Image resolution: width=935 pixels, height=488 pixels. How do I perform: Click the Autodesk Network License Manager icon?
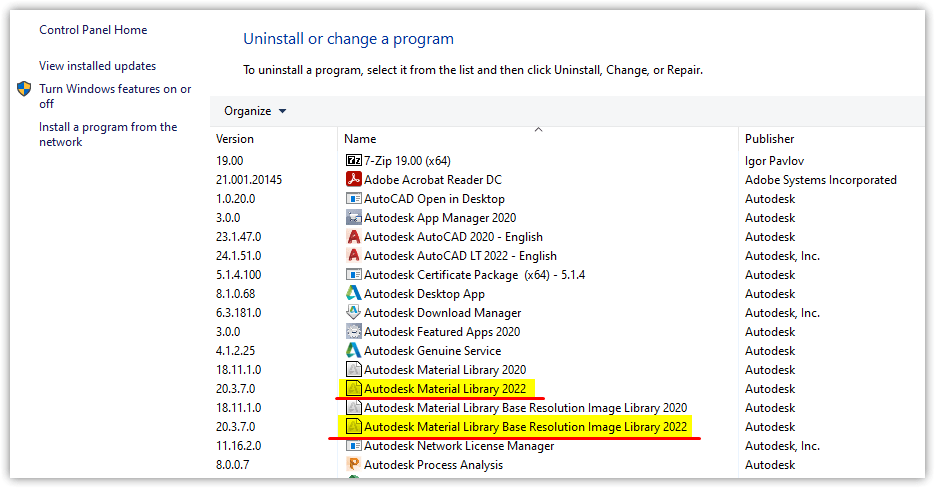point(354,446)
